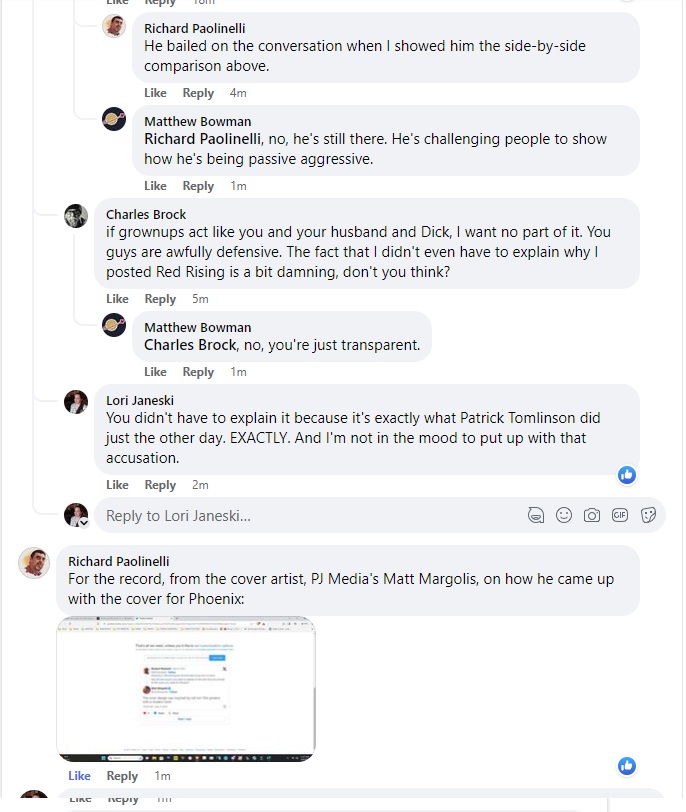Viewport: 686px width, 812px height.
Task: View like reaction on Lori Janeski's comment
Action: [627, 475]
